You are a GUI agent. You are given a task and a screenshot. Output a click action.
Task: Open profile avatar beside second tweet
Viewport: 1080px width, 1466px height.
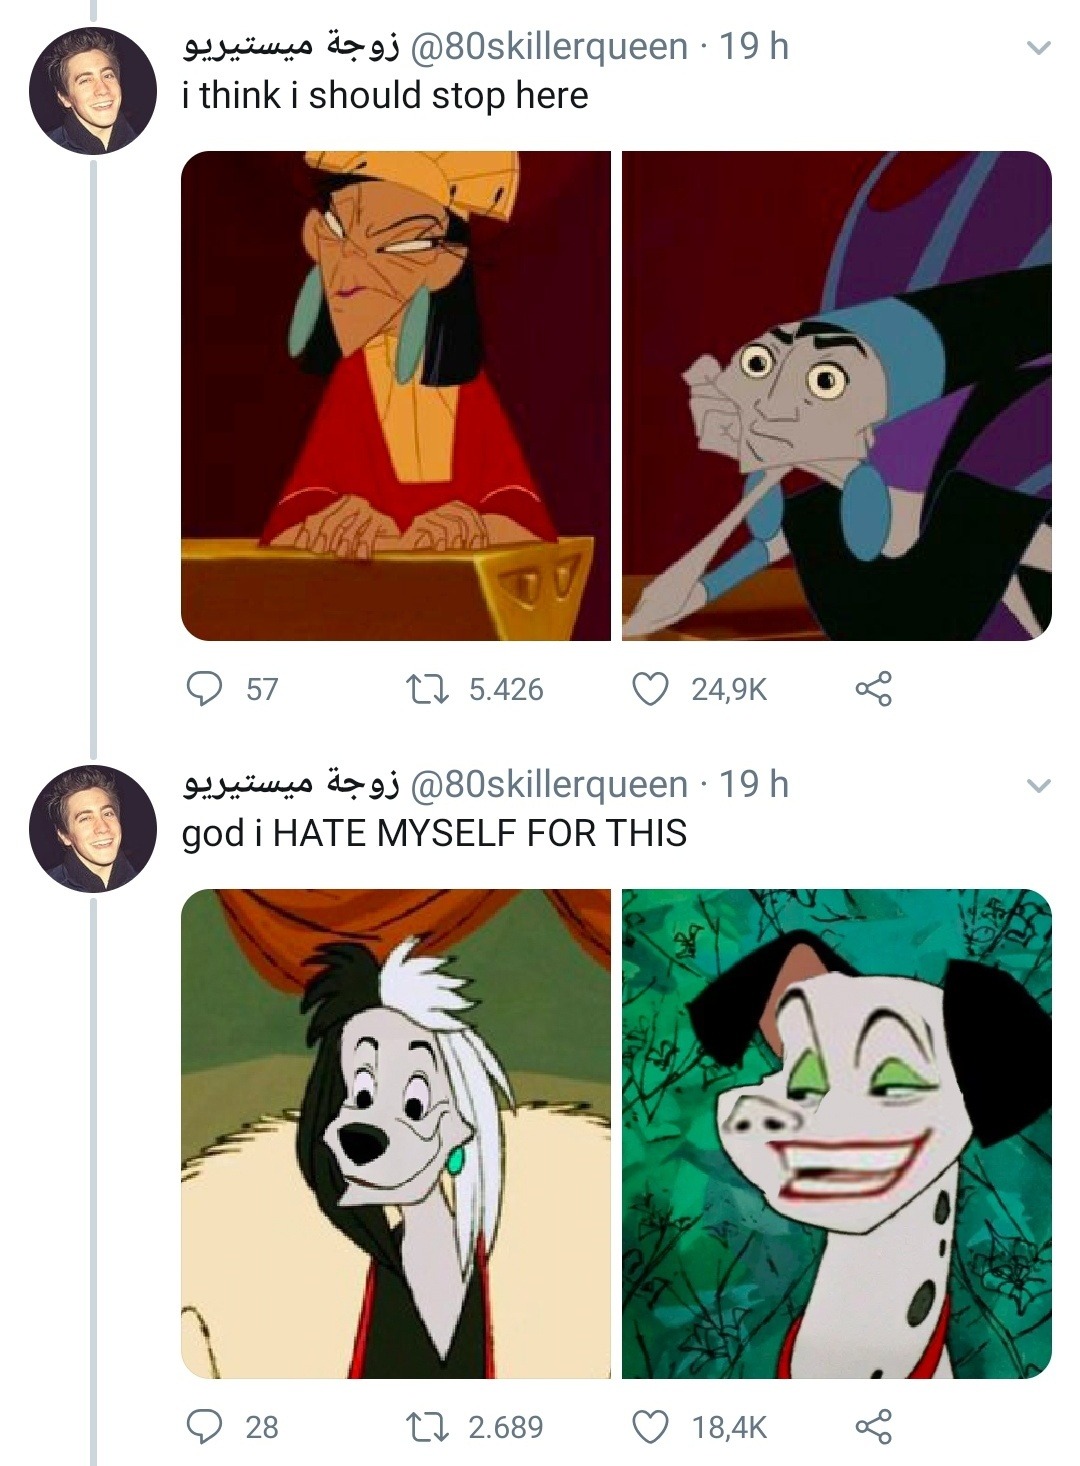coord(92,829)
